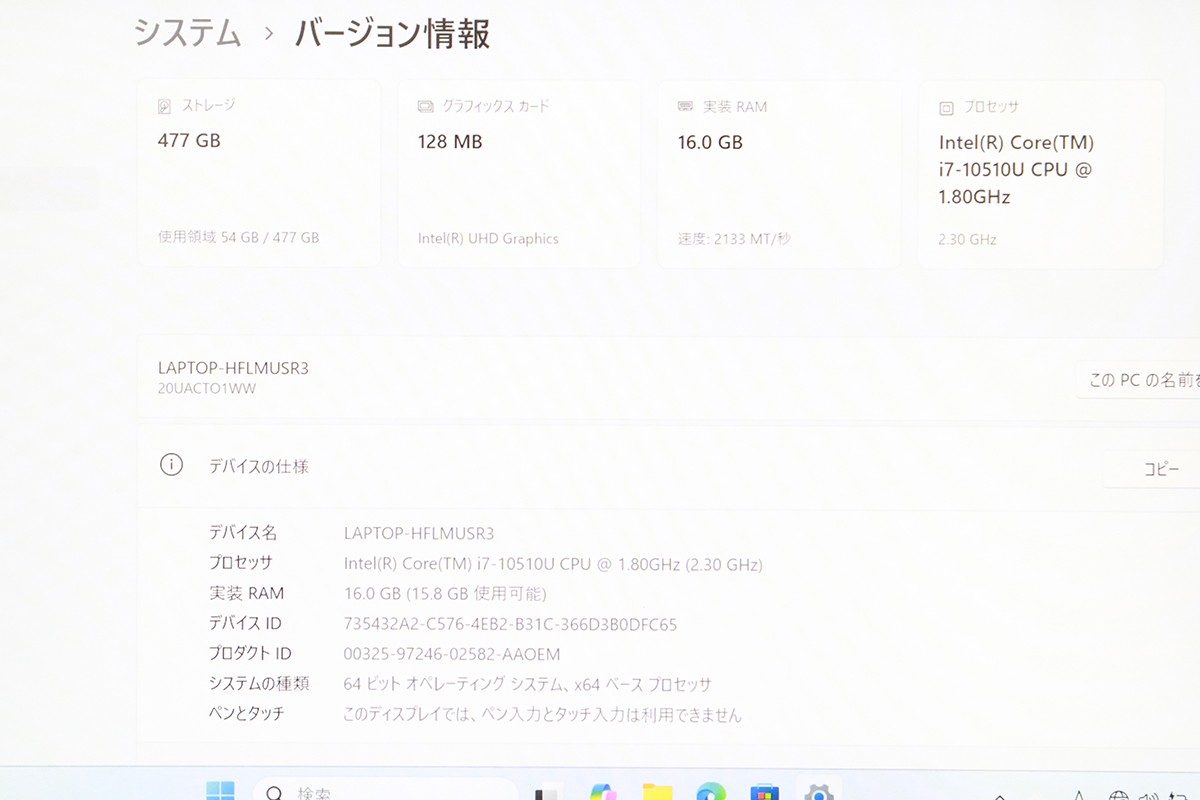1200x800 pixels.
Task: Open Microsoft Edge from the taskbar
Action: (711, 791)
